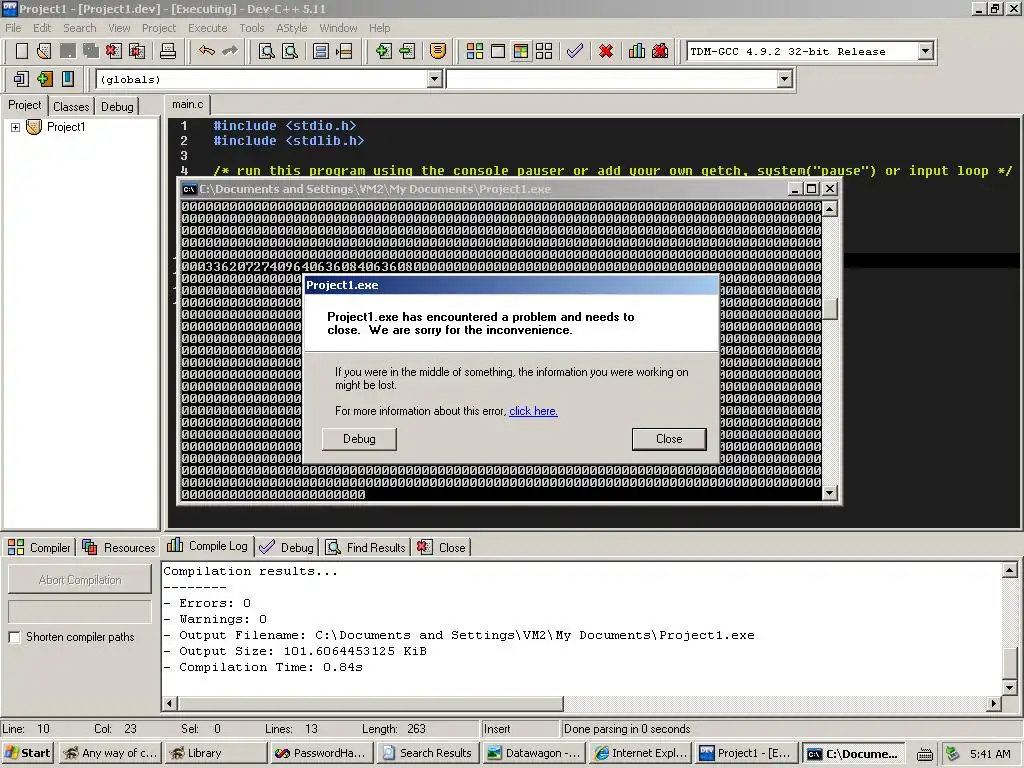Screen dimensions: 1024x768
Task: Click the Run toolbar icon
Action: point(498,51)
